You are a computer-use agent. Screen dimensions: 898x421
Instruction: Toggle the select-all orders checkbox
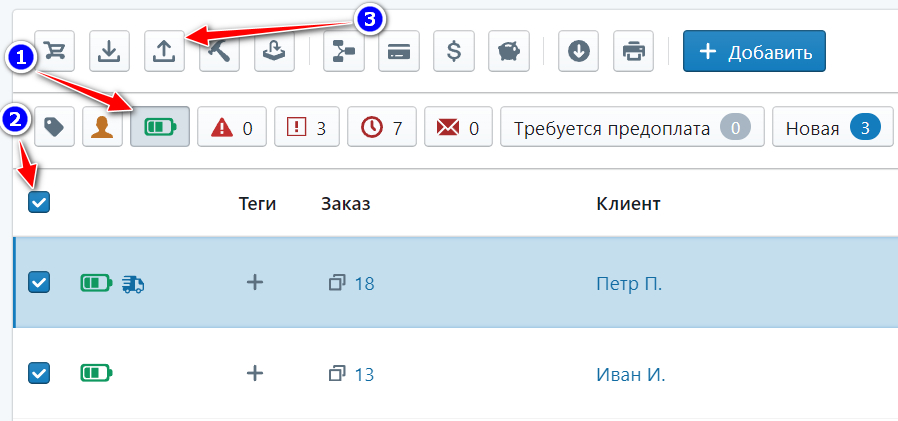tap(39, 203)
